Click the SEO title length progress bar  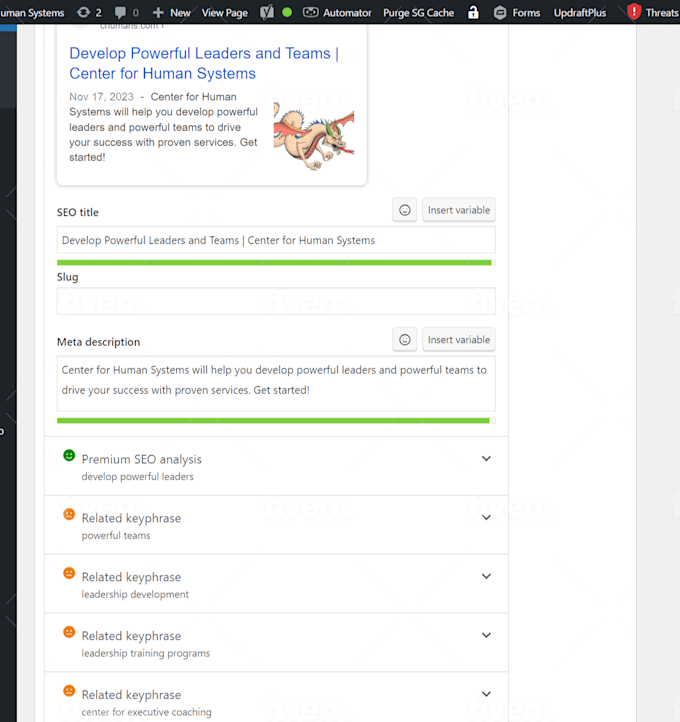click(276, 263)
